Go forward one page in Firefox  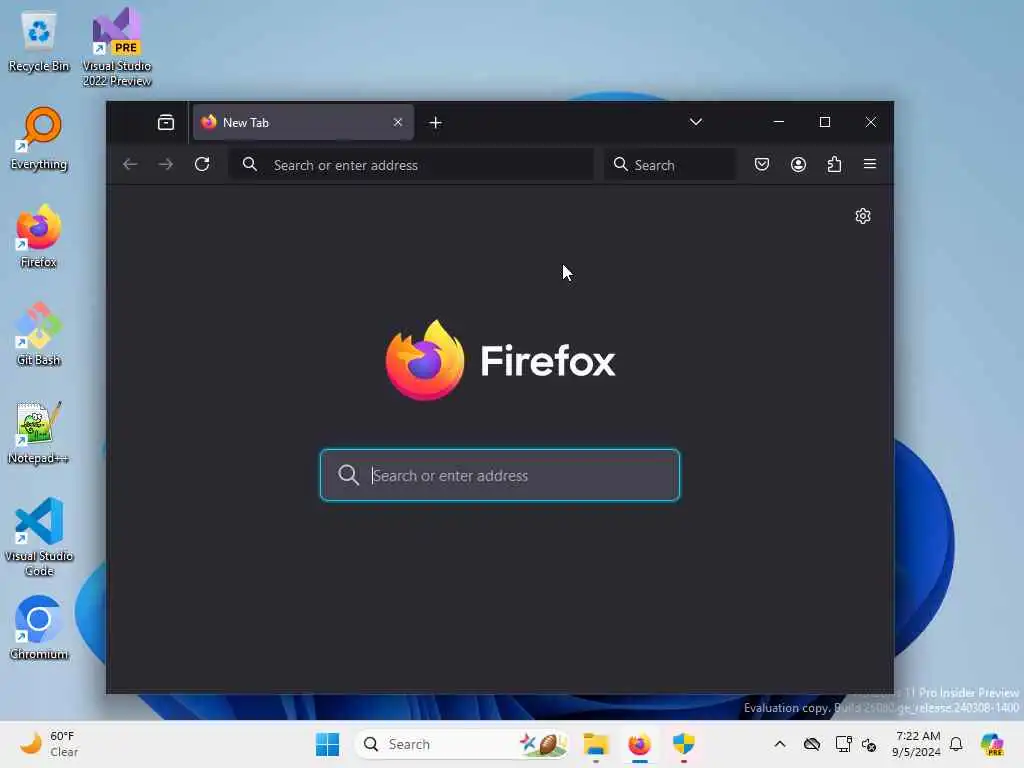pyautogui.click(x=166, y=165)
